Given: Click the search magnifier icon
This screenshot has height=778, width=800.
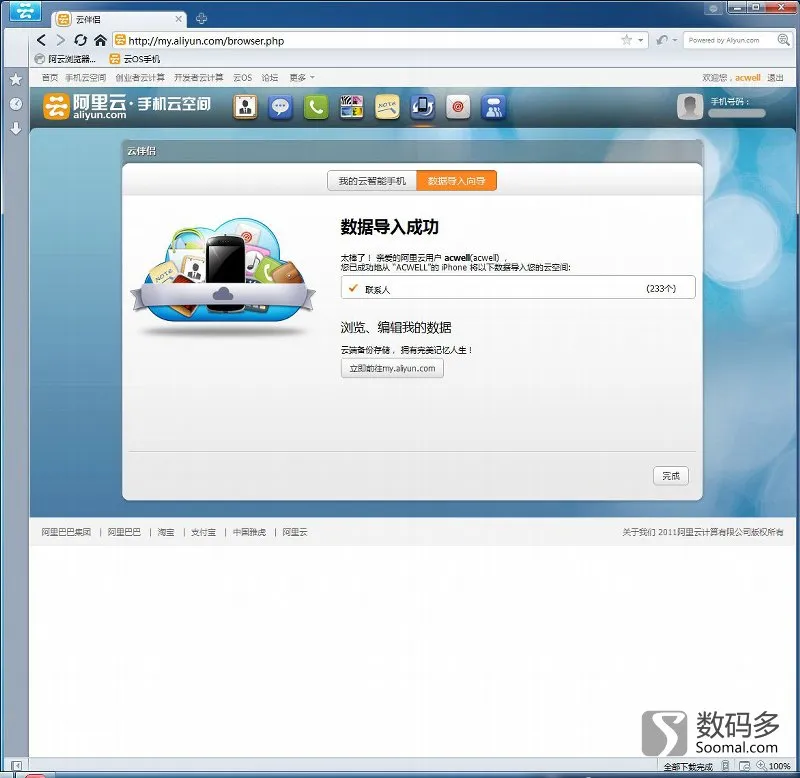Looking at the screenshot, I should [x=783, y=40].
